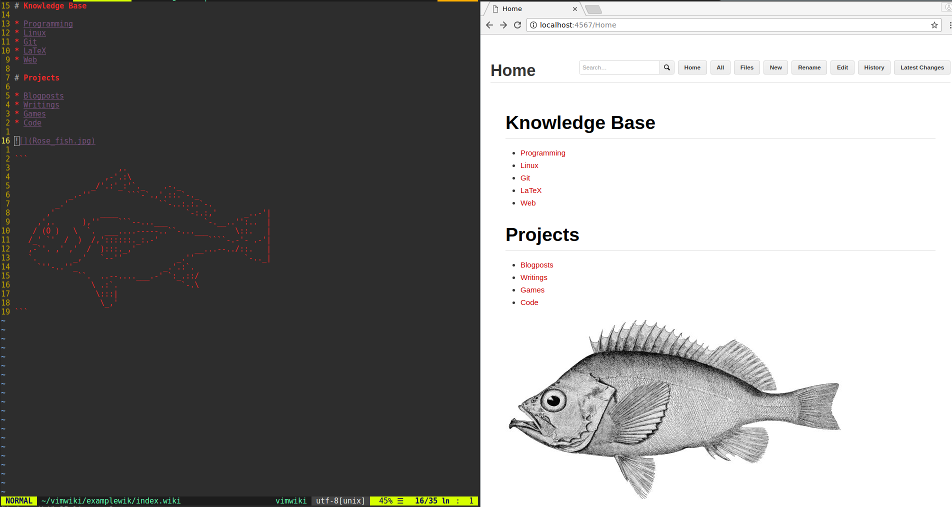This screenshot has height=507, width=952.
Task: Open the LaTeX link in the browser
Action: click(x=531, y=191)
